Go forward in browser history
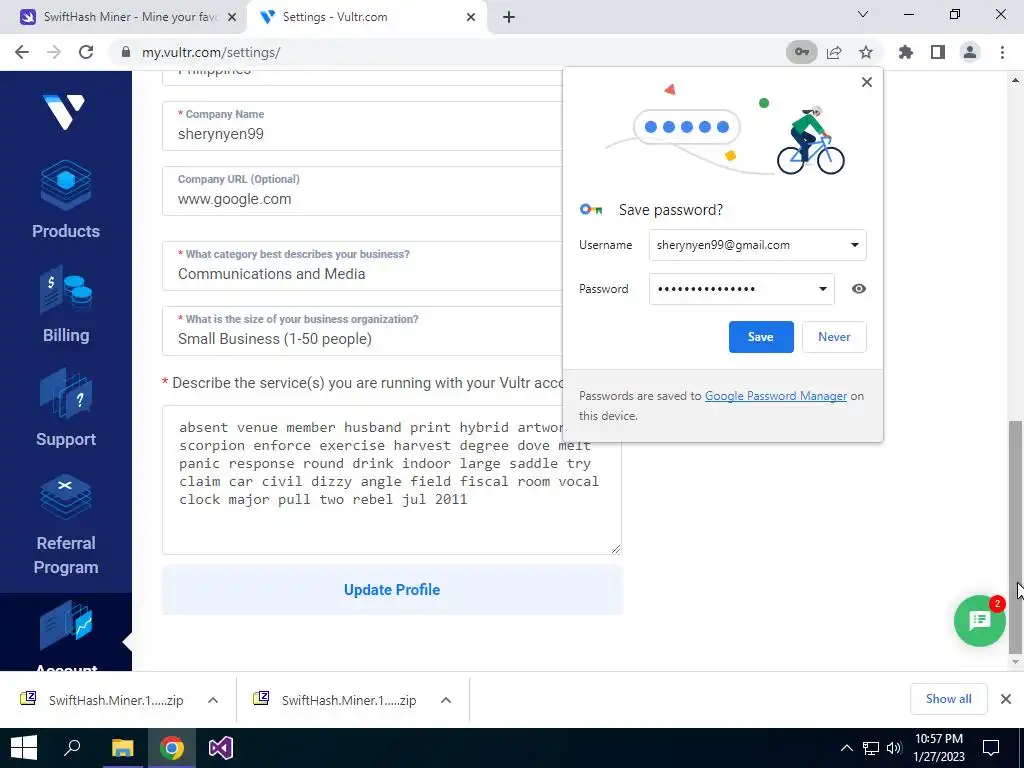This screenshot has height=768, width=1024. [x=54, y=52]
